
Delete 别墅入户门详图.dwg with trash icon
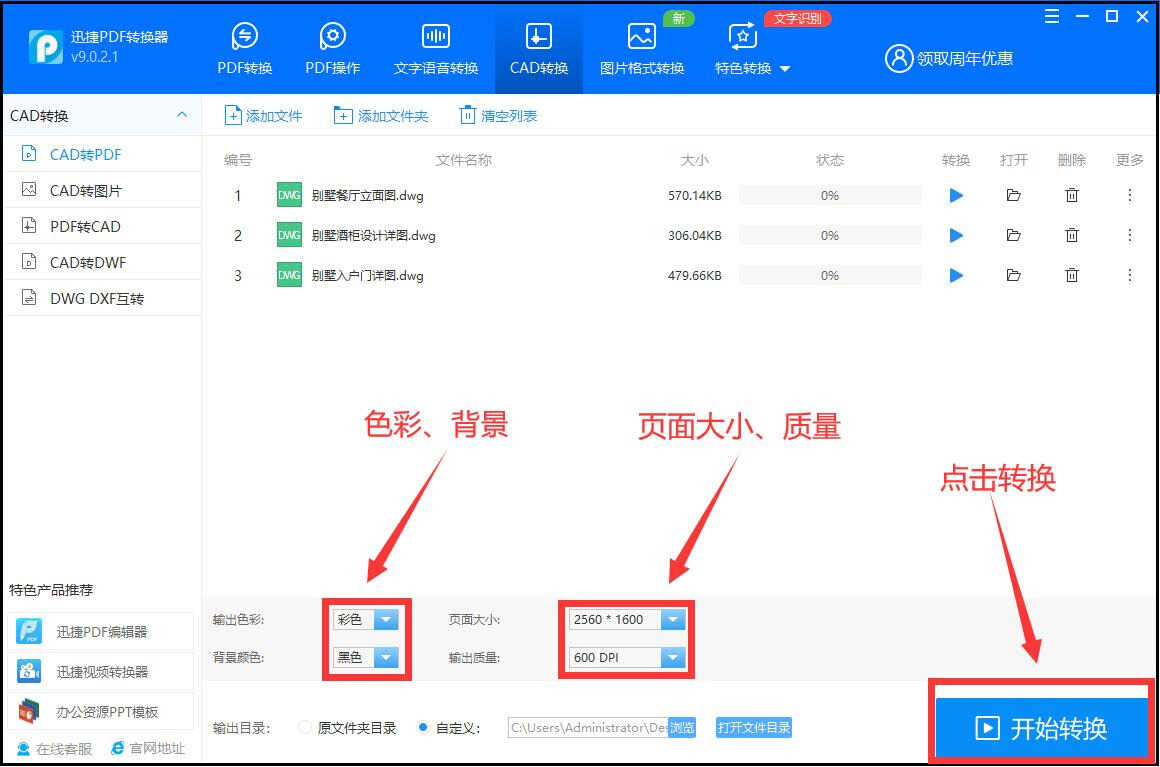click(1071, 275)
